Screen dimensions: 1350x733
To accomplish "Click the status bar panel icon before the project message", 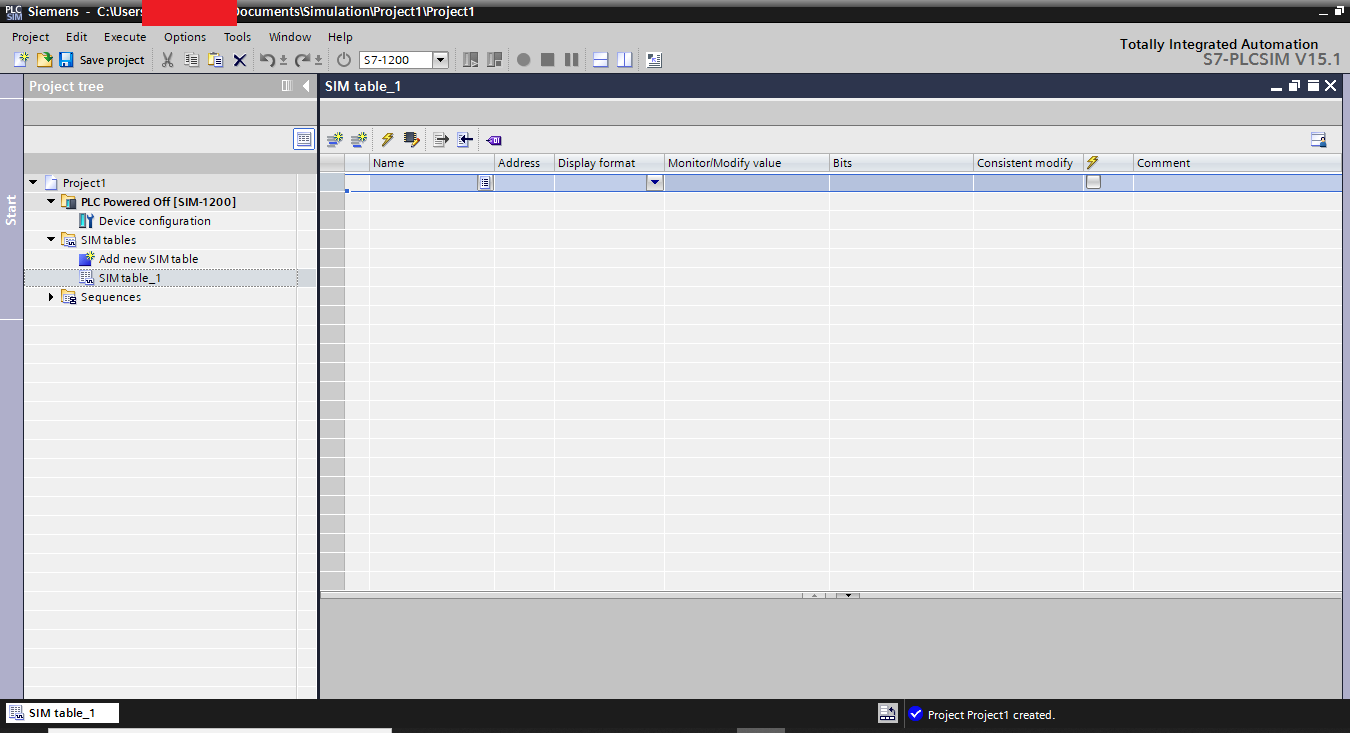I will pos(887,714).
